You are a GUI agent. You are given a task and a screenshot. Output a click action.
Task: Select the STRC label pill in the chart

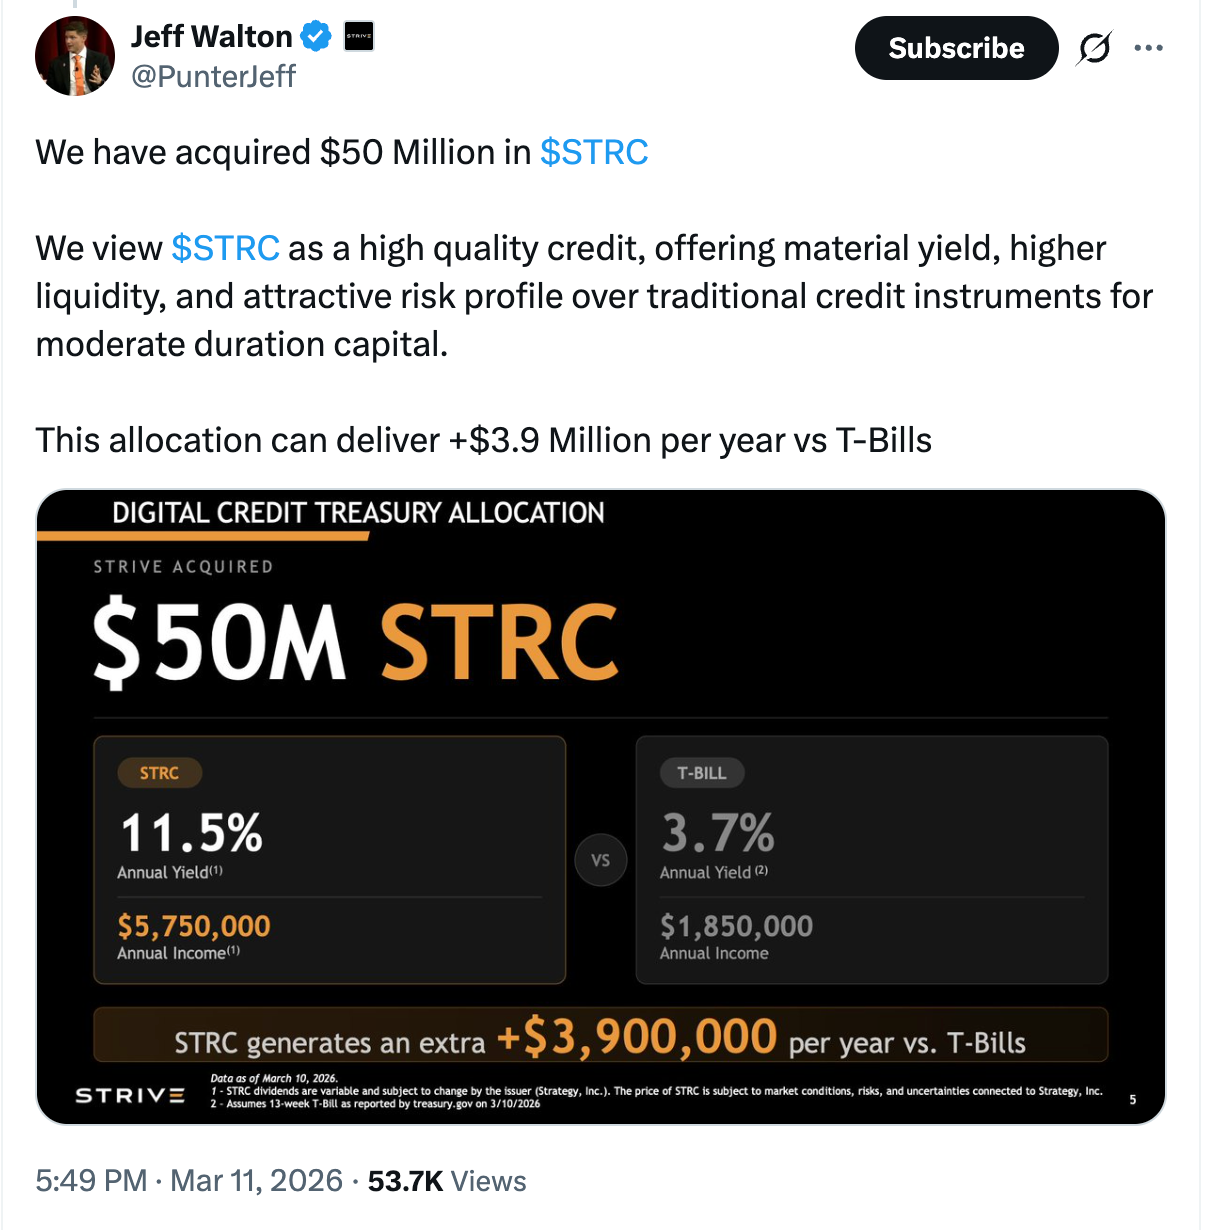click(x=159, y=772)
